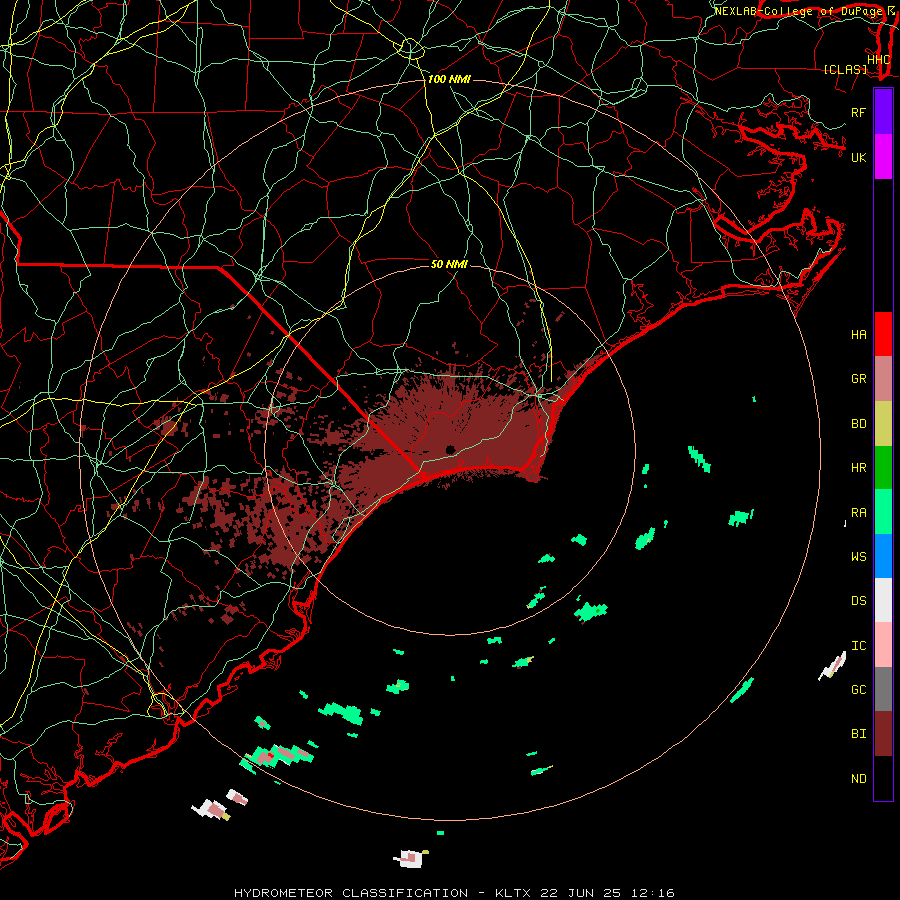Image resolution: width=900 pixels, height=900 pixels.
Task: Select the GC gray legend swatch
Action: pos(883,689)
